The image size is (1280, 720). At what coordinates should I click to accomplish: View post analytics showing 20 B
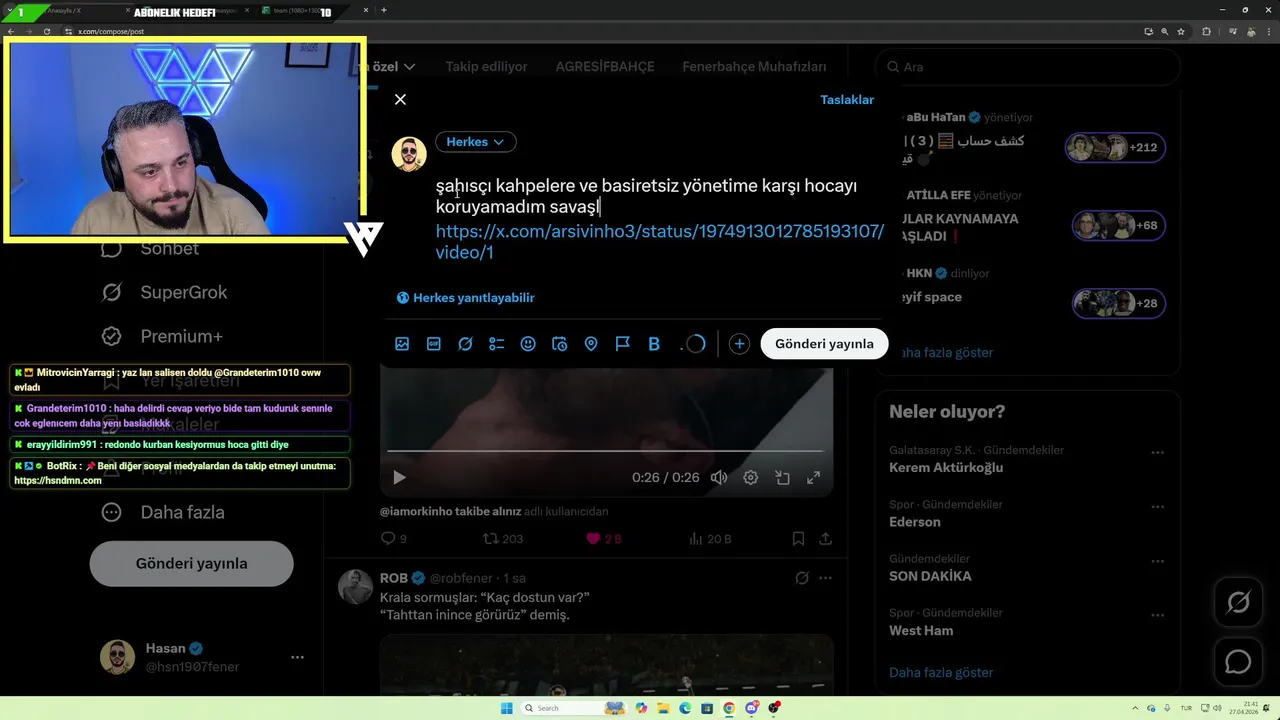pos(711,539)
